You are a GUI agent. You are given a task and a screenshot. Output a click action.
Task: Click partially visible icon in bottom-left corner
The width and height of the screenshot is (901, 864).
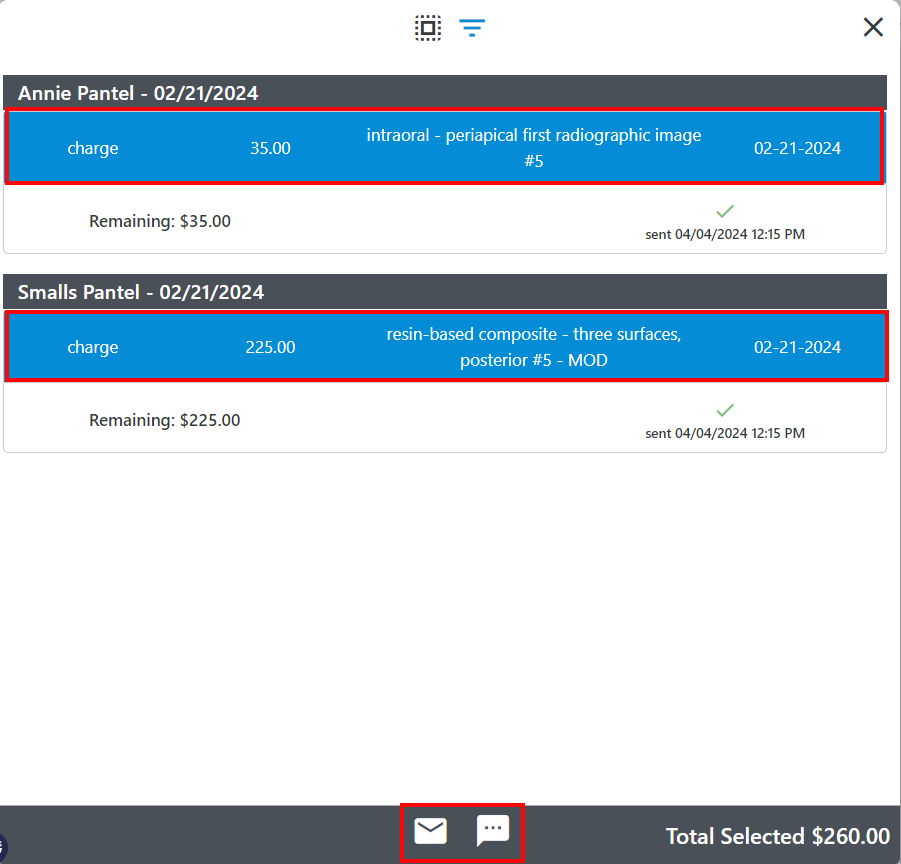(x=3, y=847)
